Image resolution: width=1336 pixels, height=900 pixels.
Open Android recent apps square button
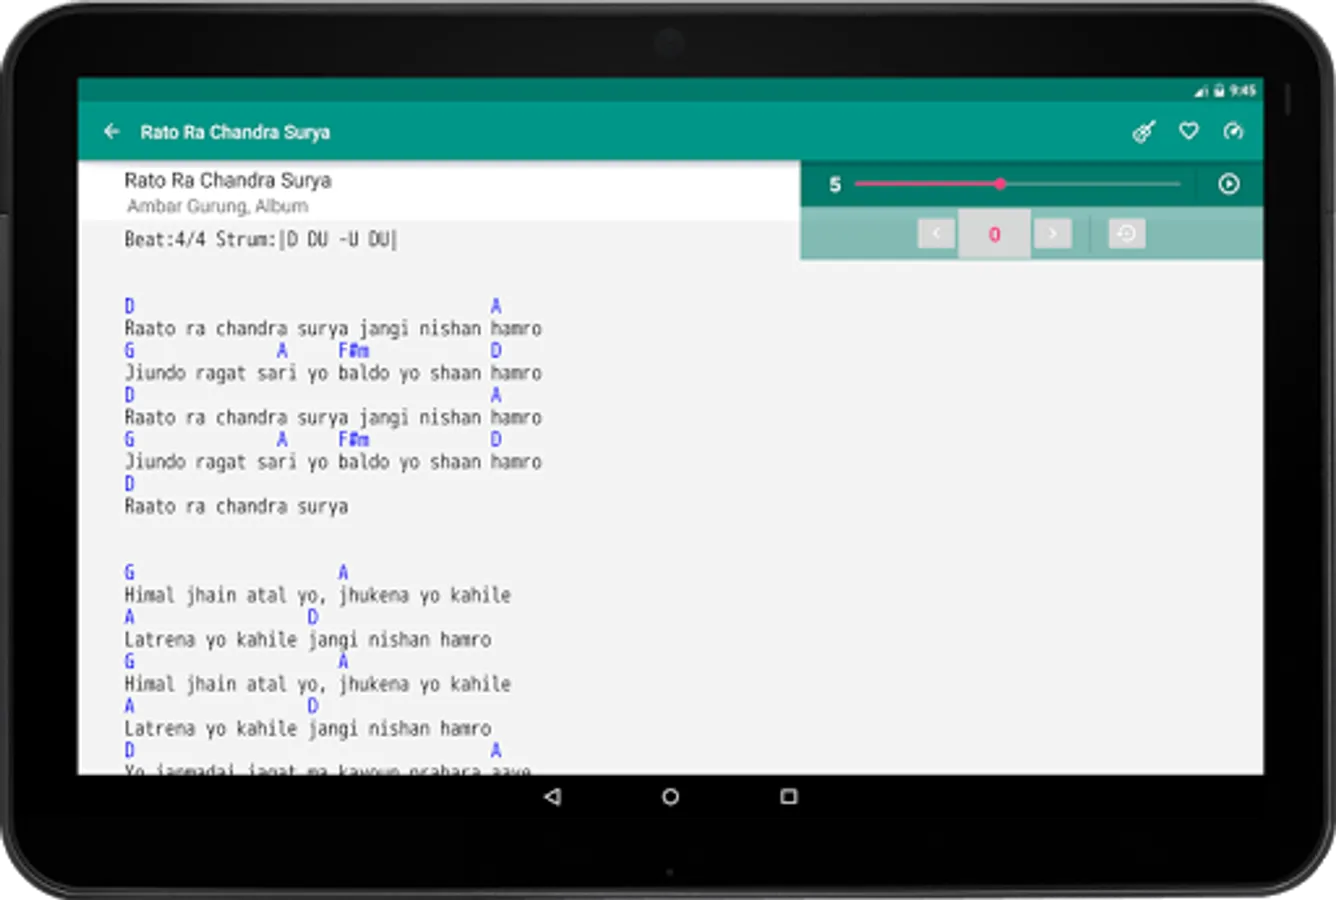[789, 796]
